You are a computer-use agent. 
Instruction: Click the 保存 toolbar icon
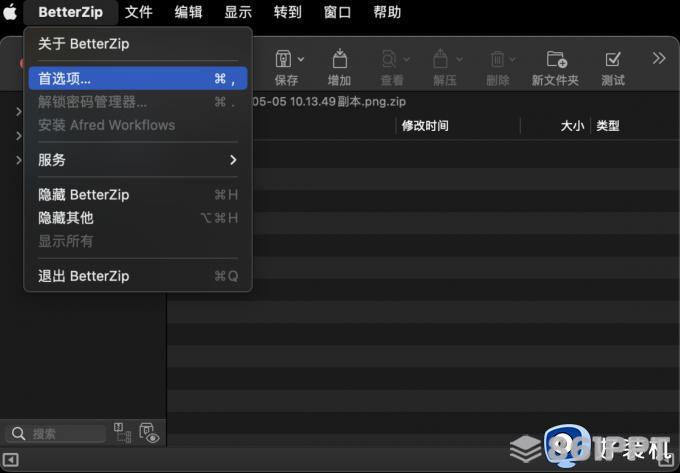pos(284,59)
